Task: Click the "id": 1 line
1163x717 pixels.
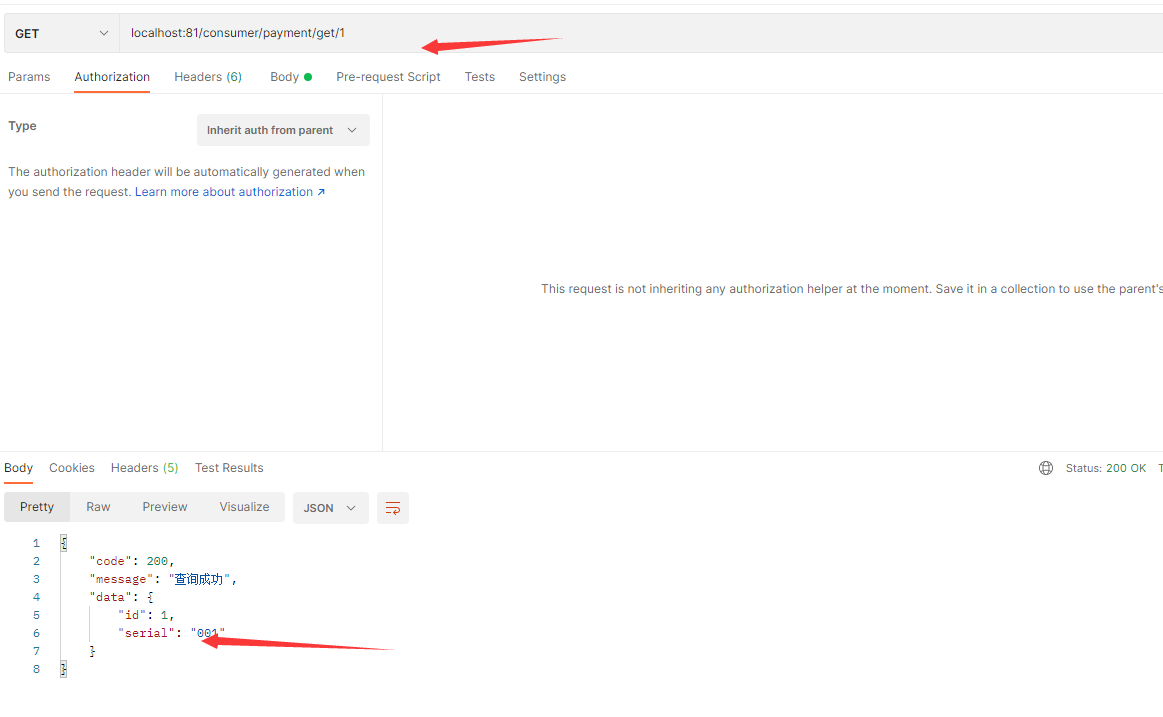Action: click(146, 615)
